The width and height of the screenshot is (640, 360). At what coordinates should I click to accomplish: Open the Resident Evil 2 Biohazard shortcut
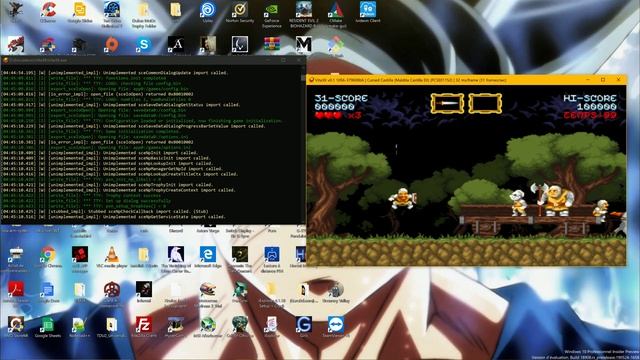click(304, 14)
